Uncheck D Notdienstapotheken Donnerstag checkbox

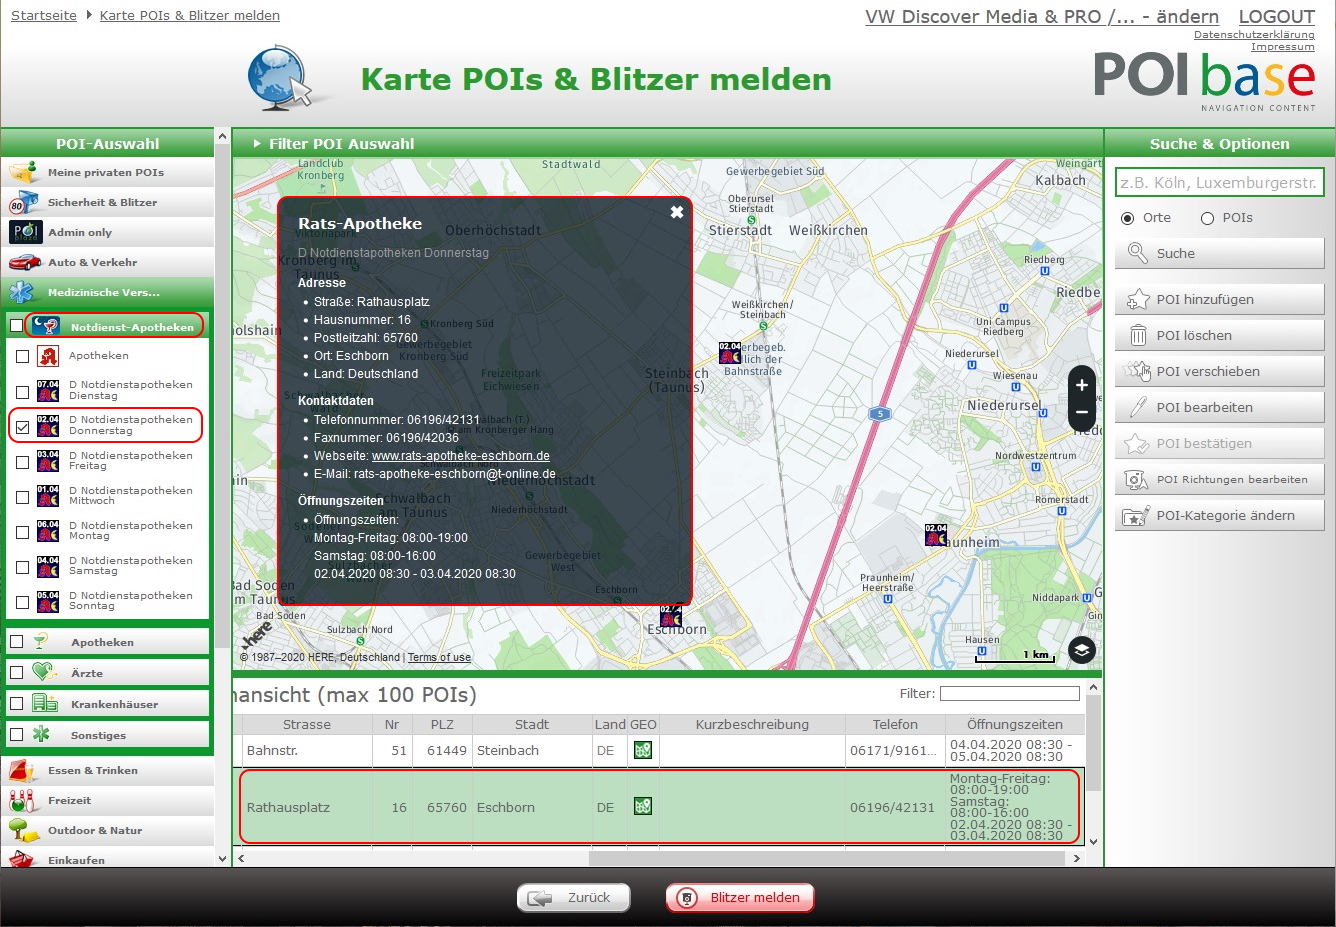23,427
